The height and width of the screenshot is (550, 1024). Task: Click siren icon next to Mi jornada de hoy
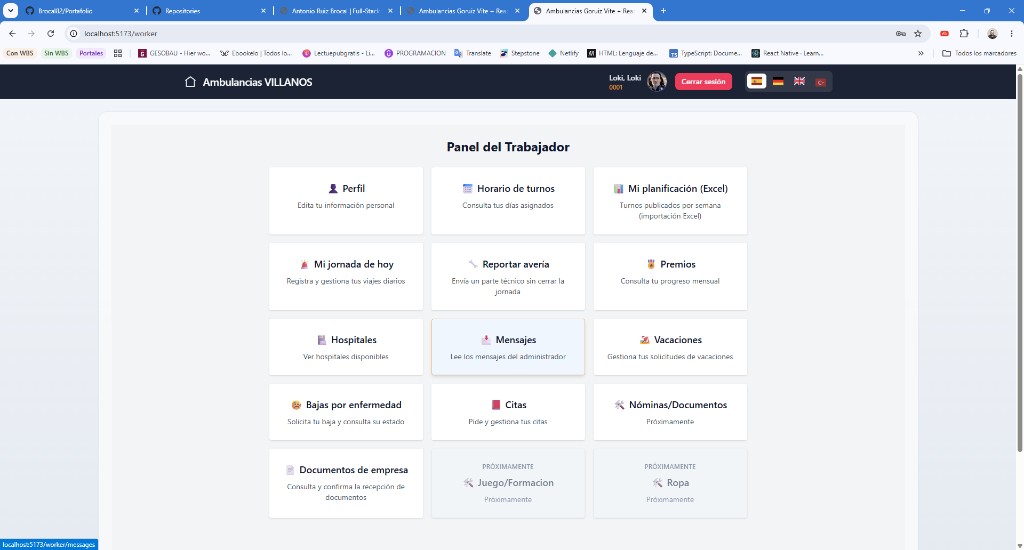point(304,264)
